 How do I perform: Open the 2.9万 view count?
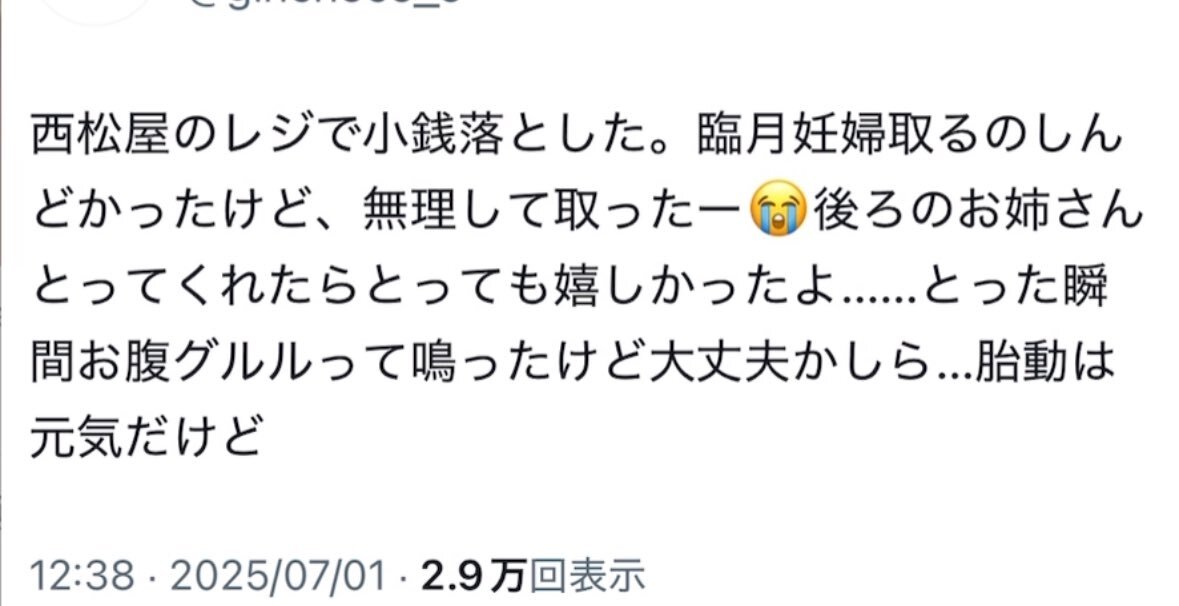[473, 577]
